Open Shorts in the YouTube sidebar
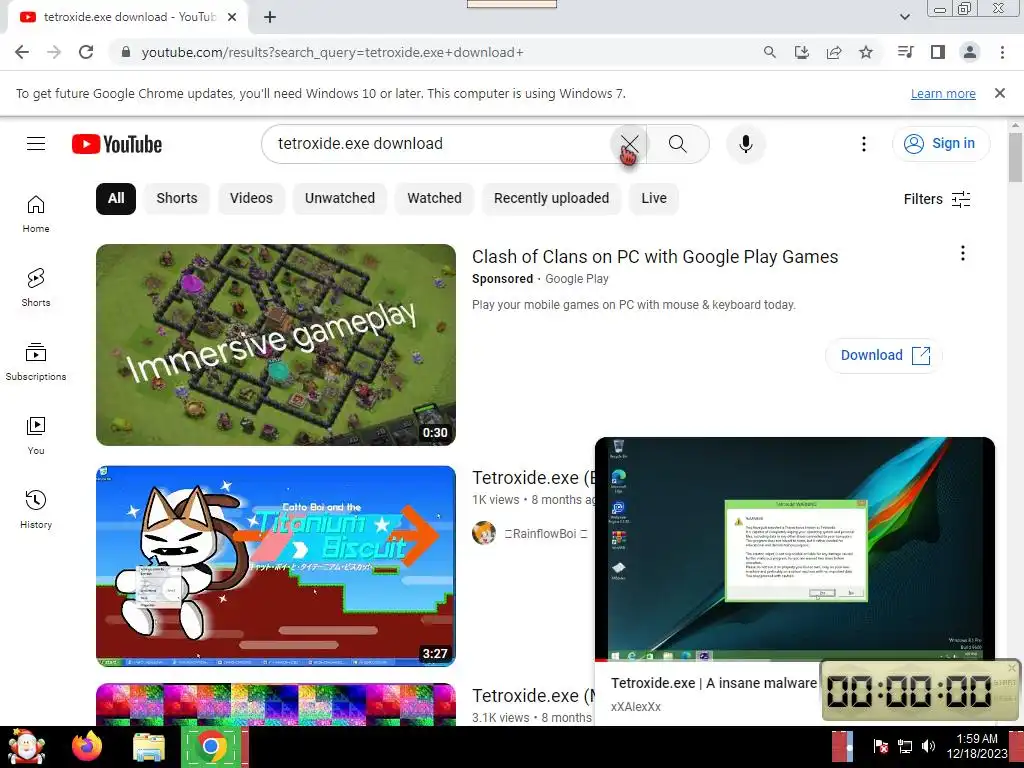This screenshot has height=768, width=1024. coord(36,288)
